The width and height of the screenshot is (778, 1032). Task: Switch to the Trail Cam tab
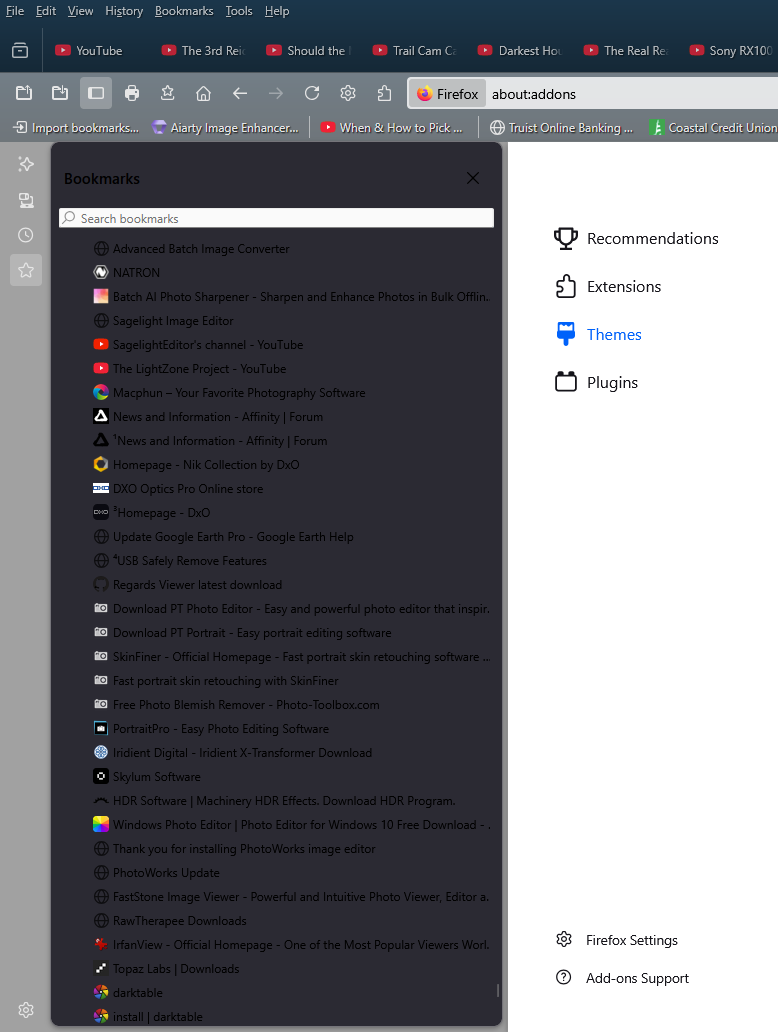tap(415, 51)
